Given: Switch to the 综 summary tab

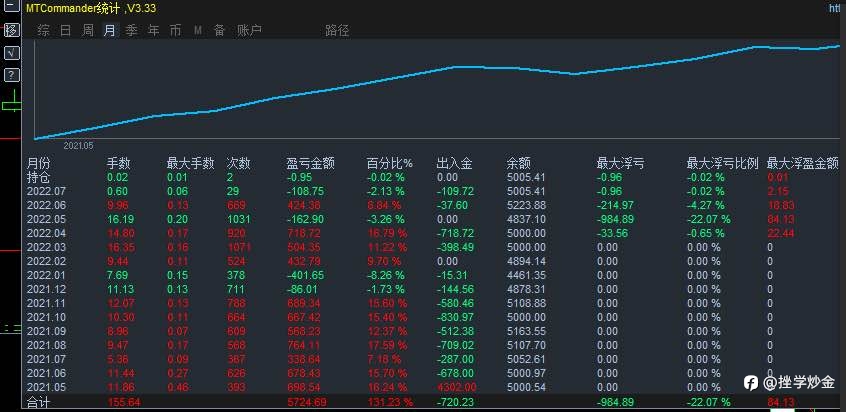Looking at the screenshot, I should (44, 30).
